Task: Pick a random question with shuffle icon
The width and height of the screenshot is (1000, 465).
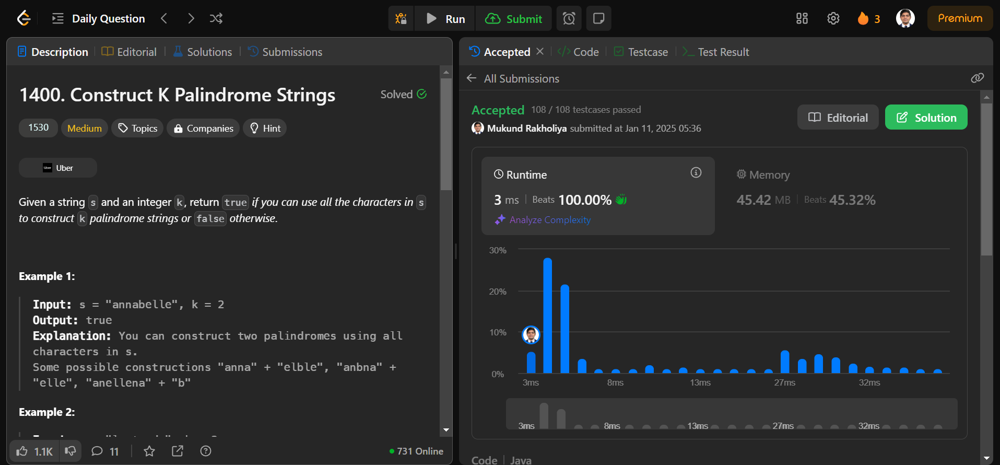Action: [x=216, y=18]
